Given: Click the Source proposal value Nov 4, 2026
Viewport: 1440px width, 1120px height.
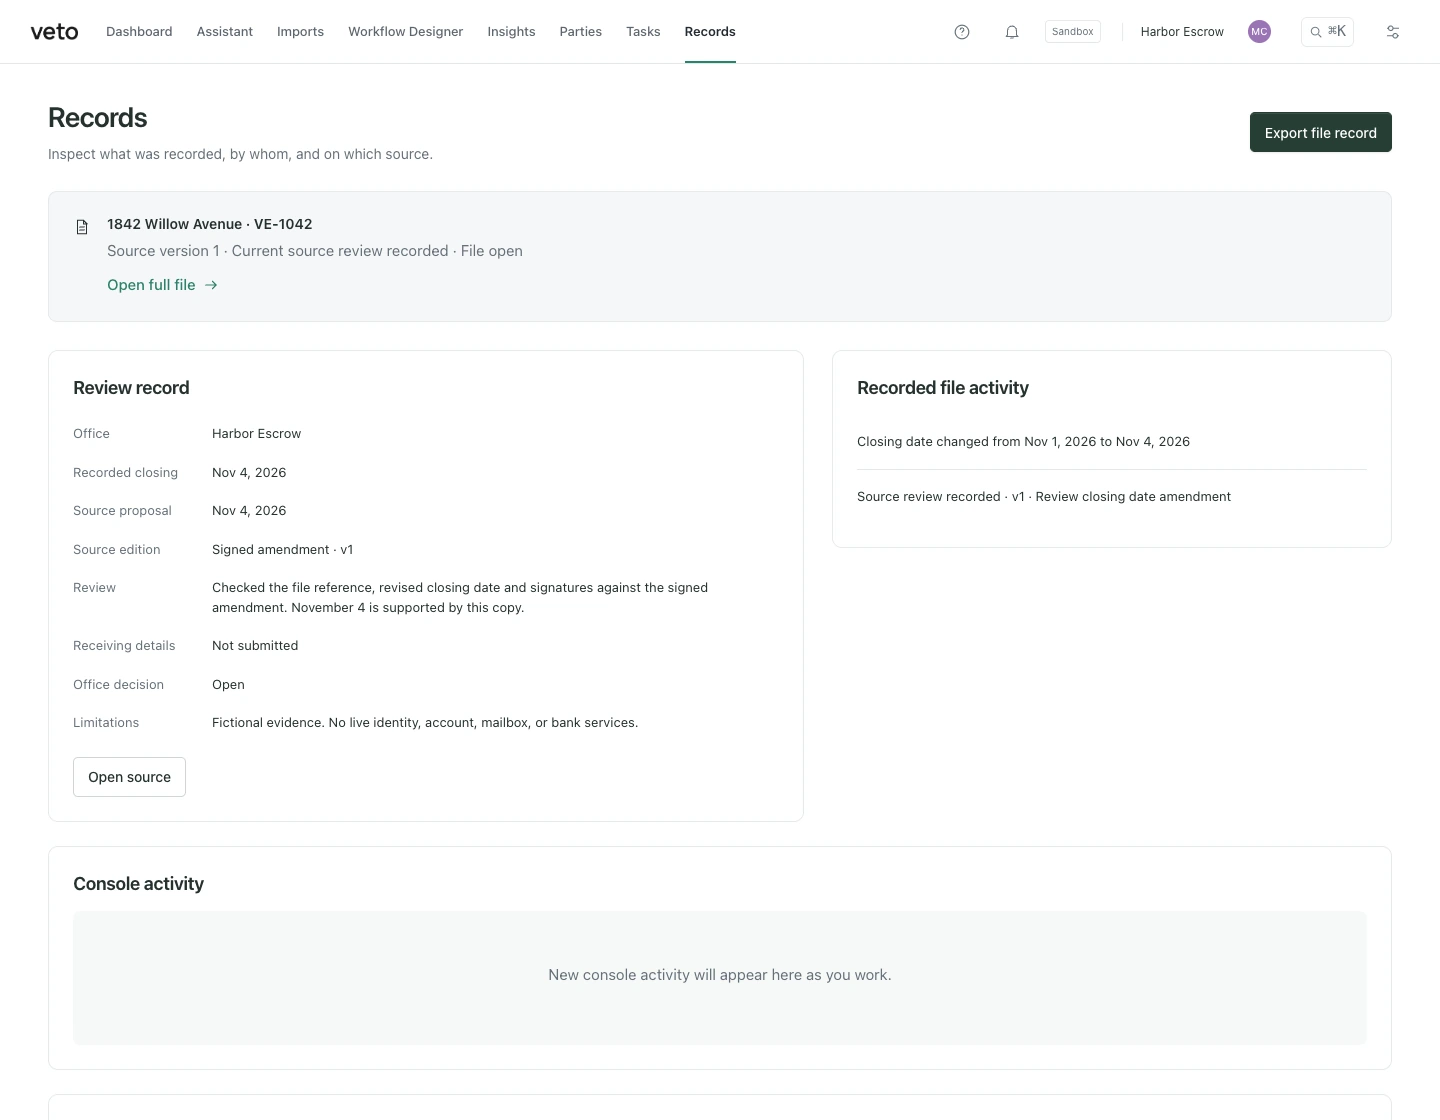Looking at the screenshot, I should point(249,511).
